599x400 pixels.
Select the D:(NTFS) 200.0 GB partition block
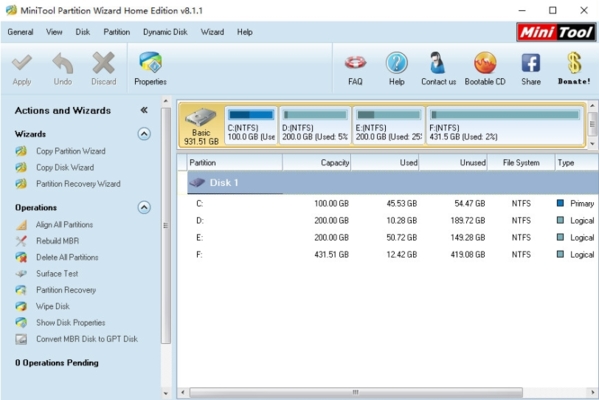point(315,125)
